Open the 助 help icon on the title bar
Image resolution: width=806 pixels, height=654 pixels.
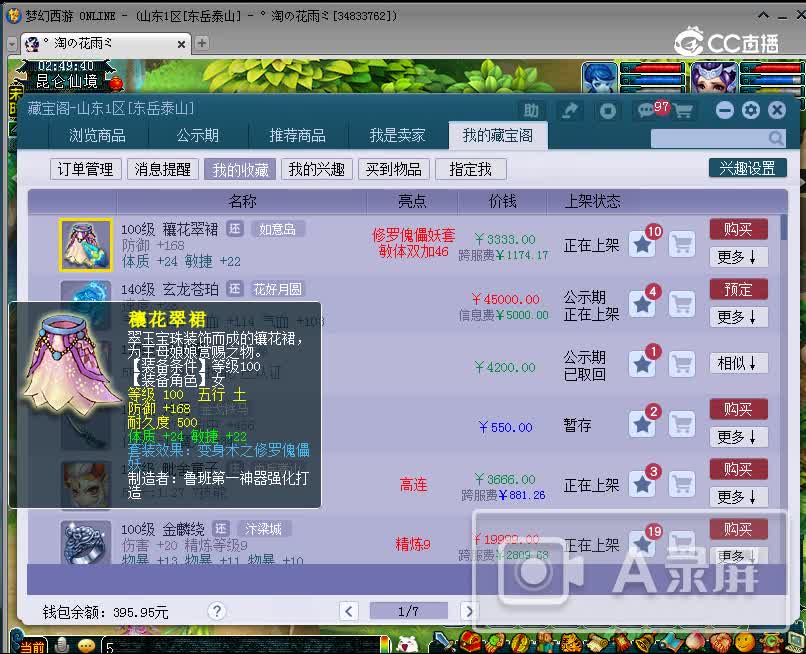pos(533,110)
